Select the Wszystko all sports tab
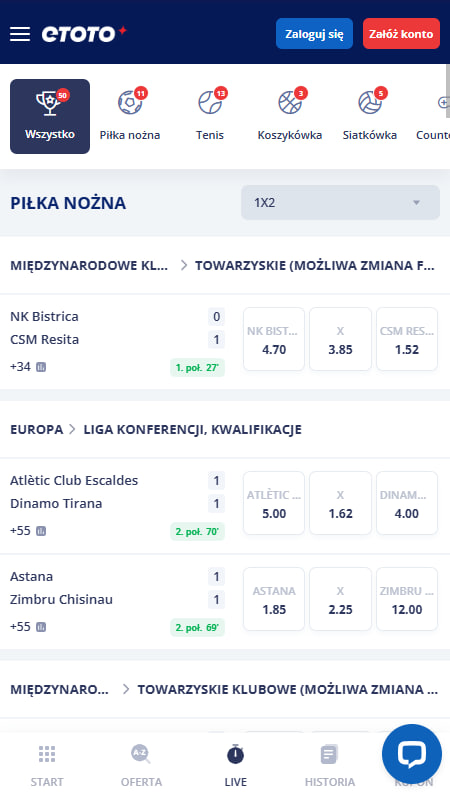 [50, 116]
